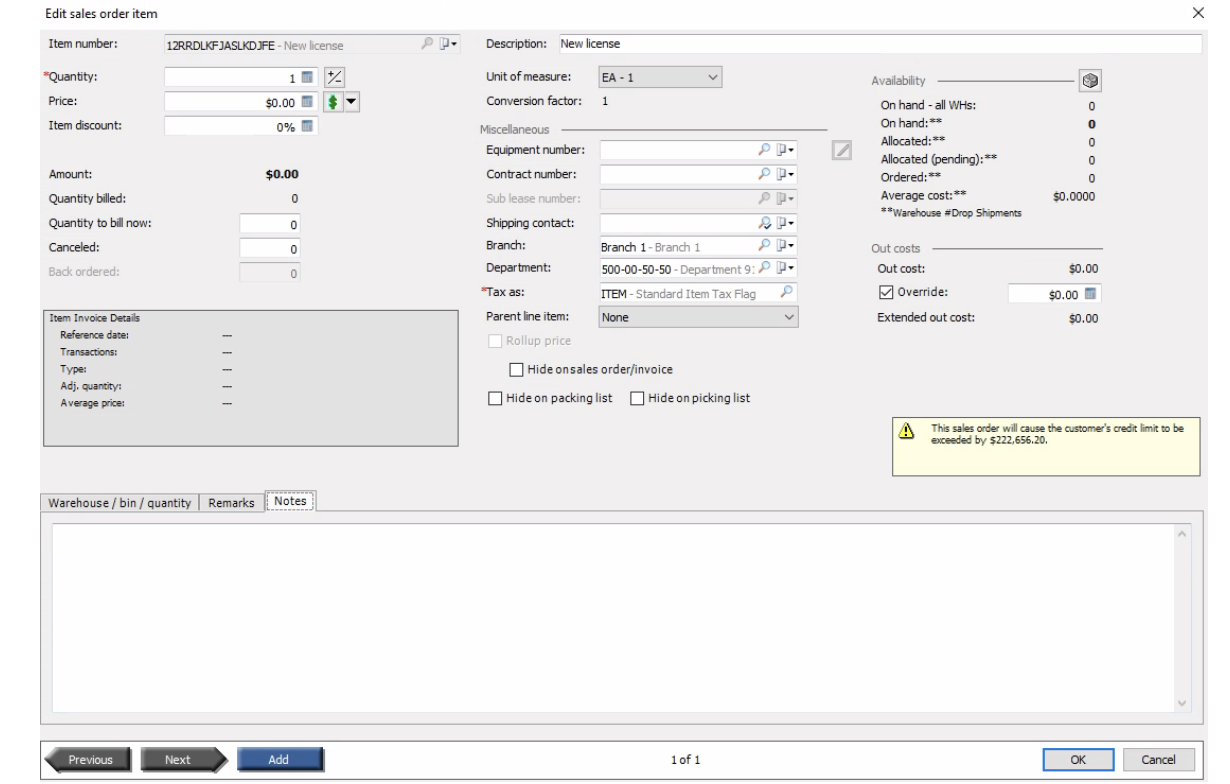Click the Notes scrollbar up arrow

pos(1184,533)
